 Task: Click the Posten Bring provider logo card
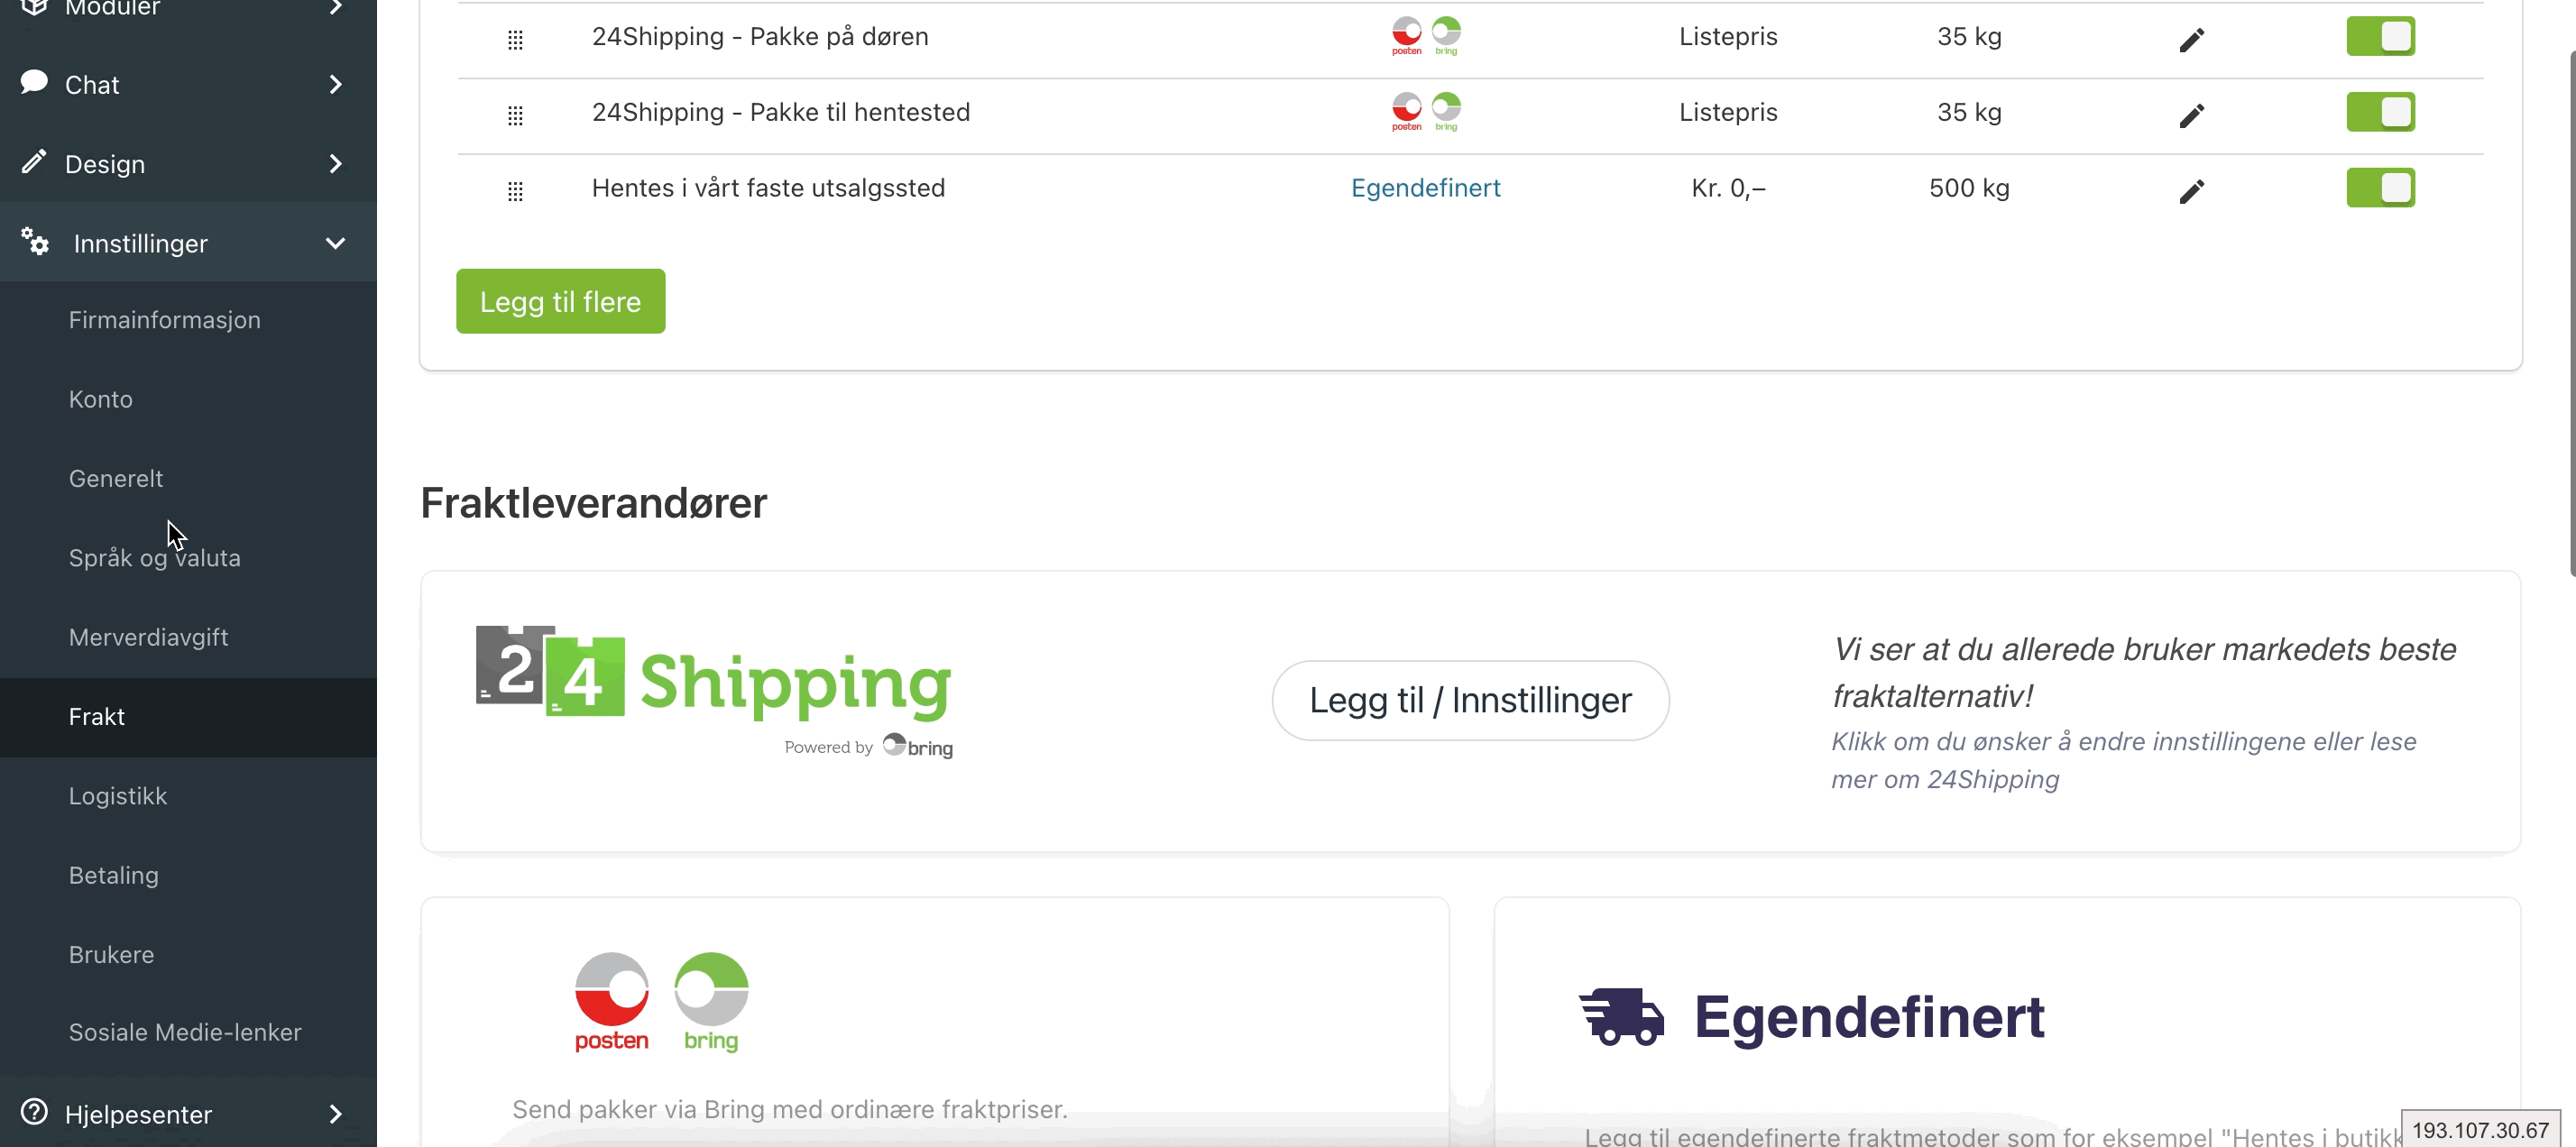[x=934, y=1022]
